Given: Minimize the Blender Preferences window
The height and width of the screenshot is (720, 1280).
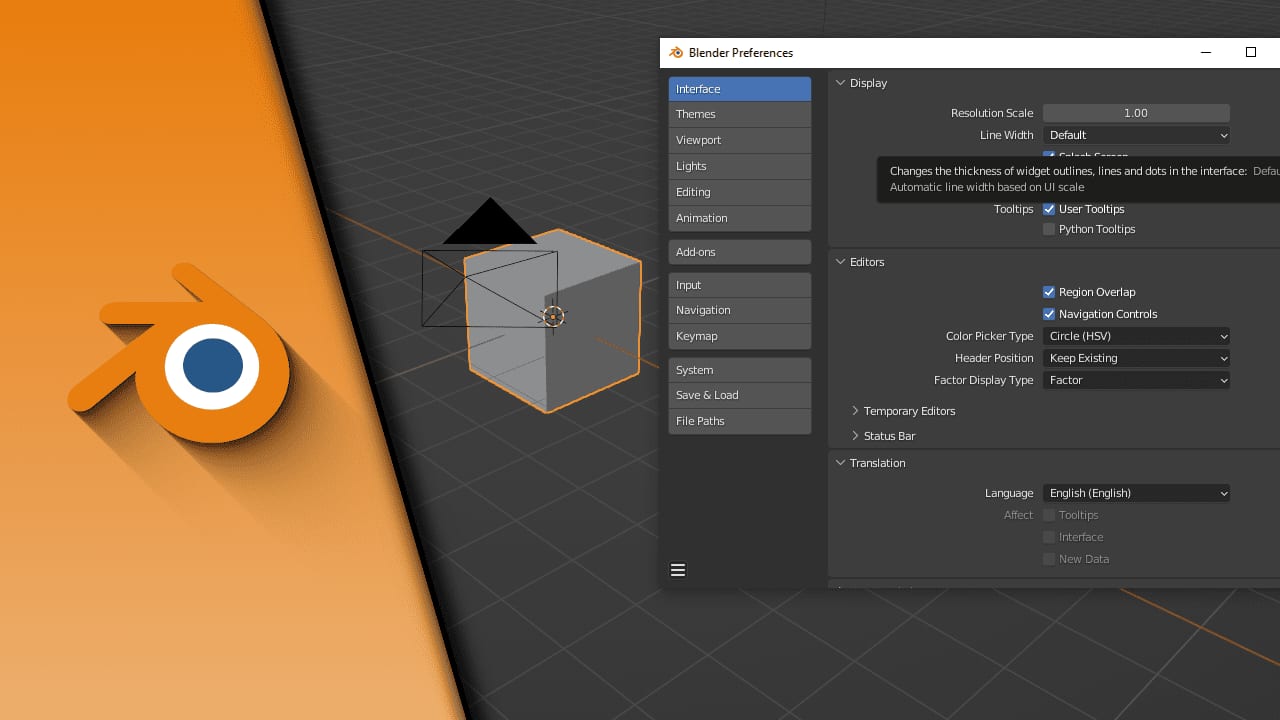Looking at the screenshot, I should point(1206,53).
